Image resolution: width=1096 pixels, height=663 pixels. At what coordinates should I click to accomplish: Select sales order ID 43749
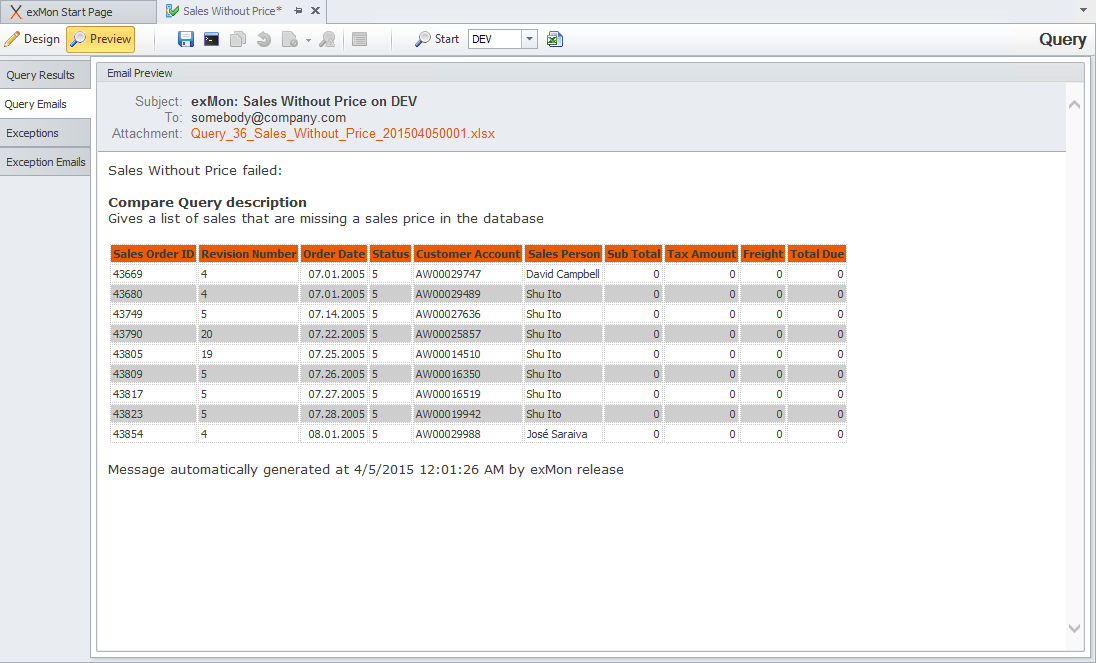(128, 314)
